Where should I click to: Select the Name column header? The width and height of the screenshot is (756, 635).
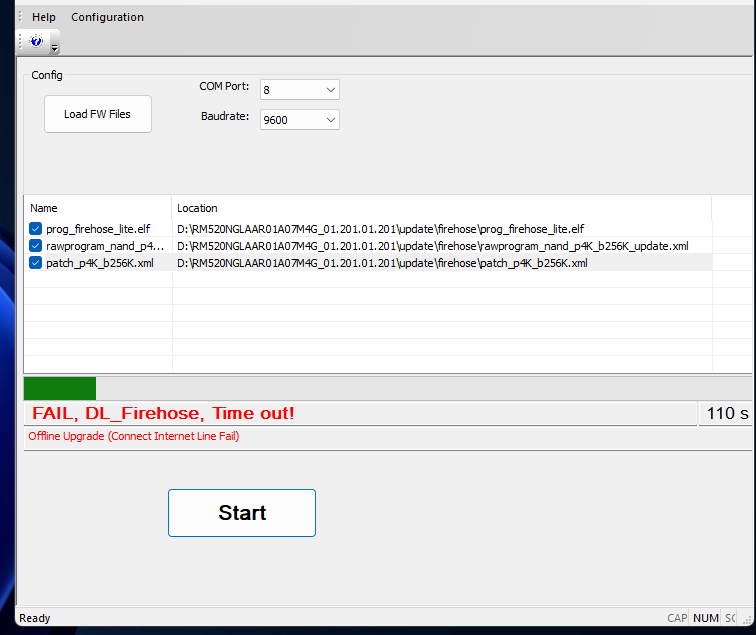pos(97,208)
